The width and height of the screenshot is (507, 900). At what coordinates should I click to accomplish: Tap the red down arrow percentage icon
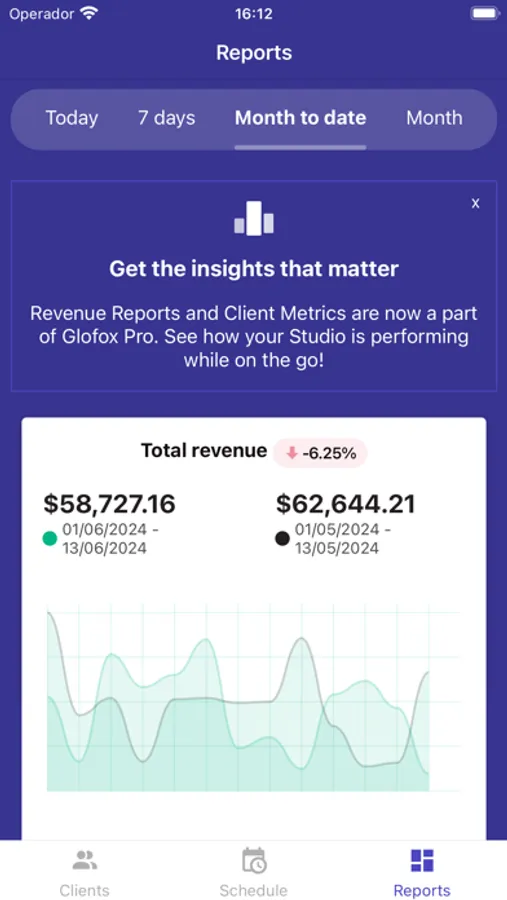pyautogui.click(x=292, y=453)
